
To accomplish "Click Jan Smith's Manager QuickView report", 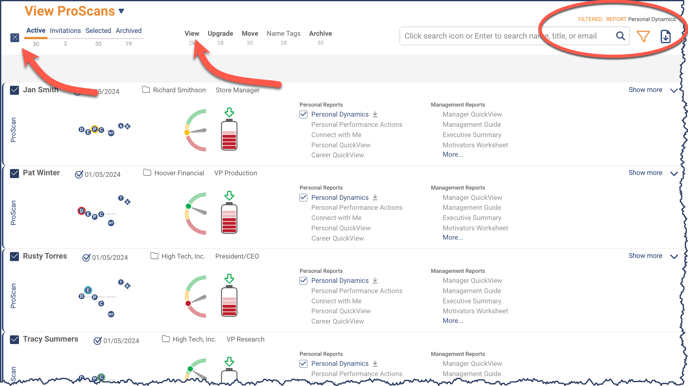I will 472,114.
